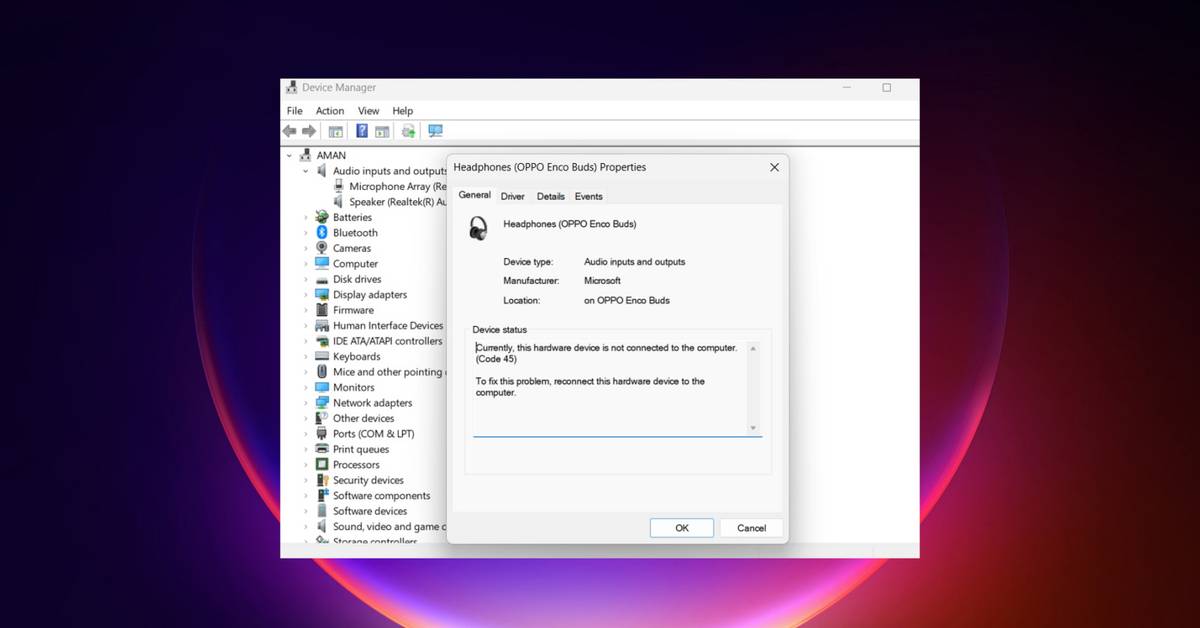Collapse the AMAN root computer node
Viewport: 1200px width, 628px height.
(x=290, y=156)
